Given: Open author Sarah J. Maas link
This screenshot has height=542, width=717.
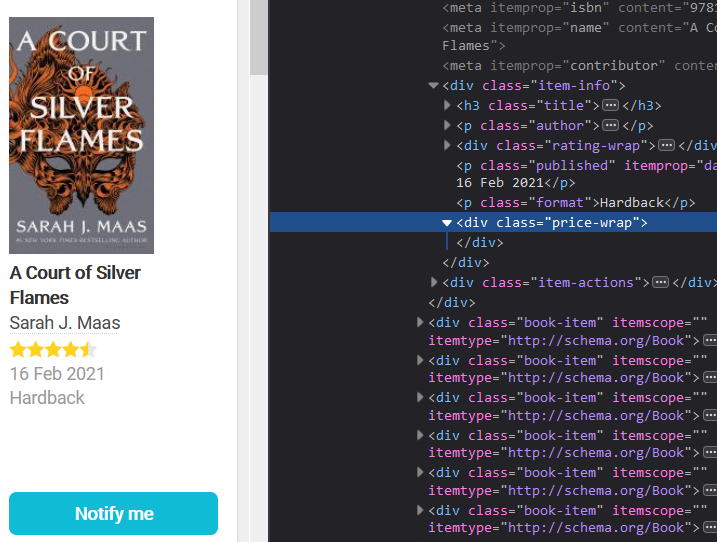Looking at the screenshot, I should tap(64, 323).
